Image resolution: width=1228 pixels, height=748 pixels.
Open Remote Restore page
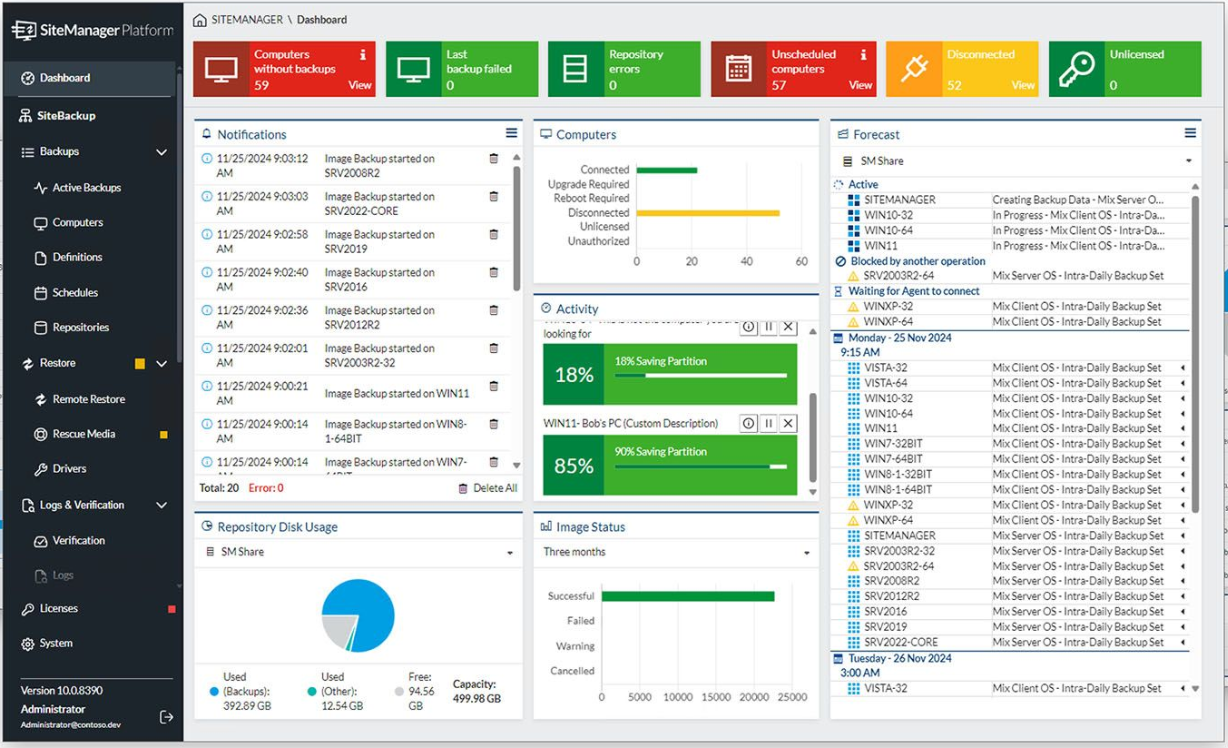(x=90, y=399)
